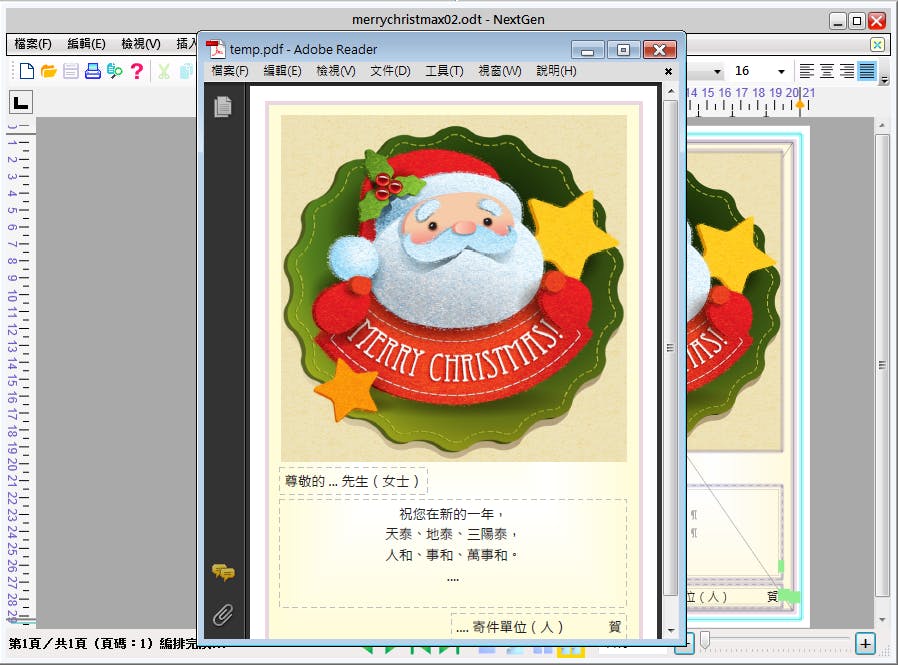898x665 pixels.
Task: Open NextGen 檢視(V) menu
Action: click(141, 44)
